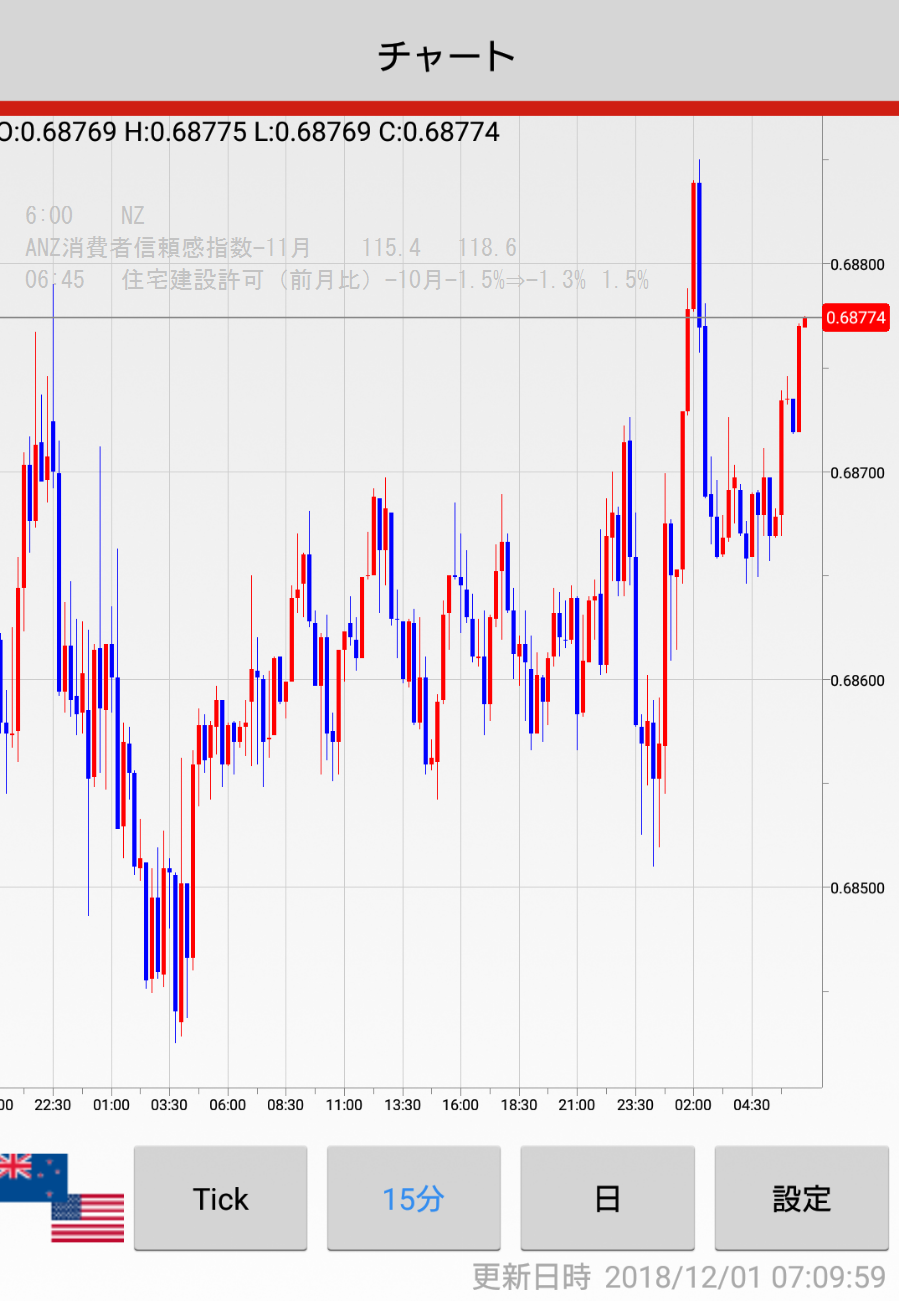Tap the 16:00 time axis label

(460, 1105)
